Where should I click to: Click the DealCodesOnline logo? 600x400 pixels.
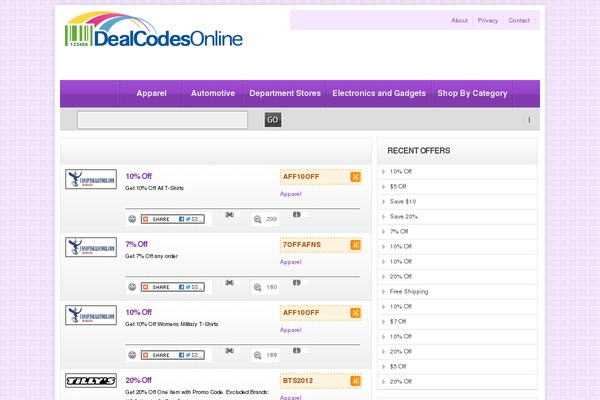tap(153, 30)
